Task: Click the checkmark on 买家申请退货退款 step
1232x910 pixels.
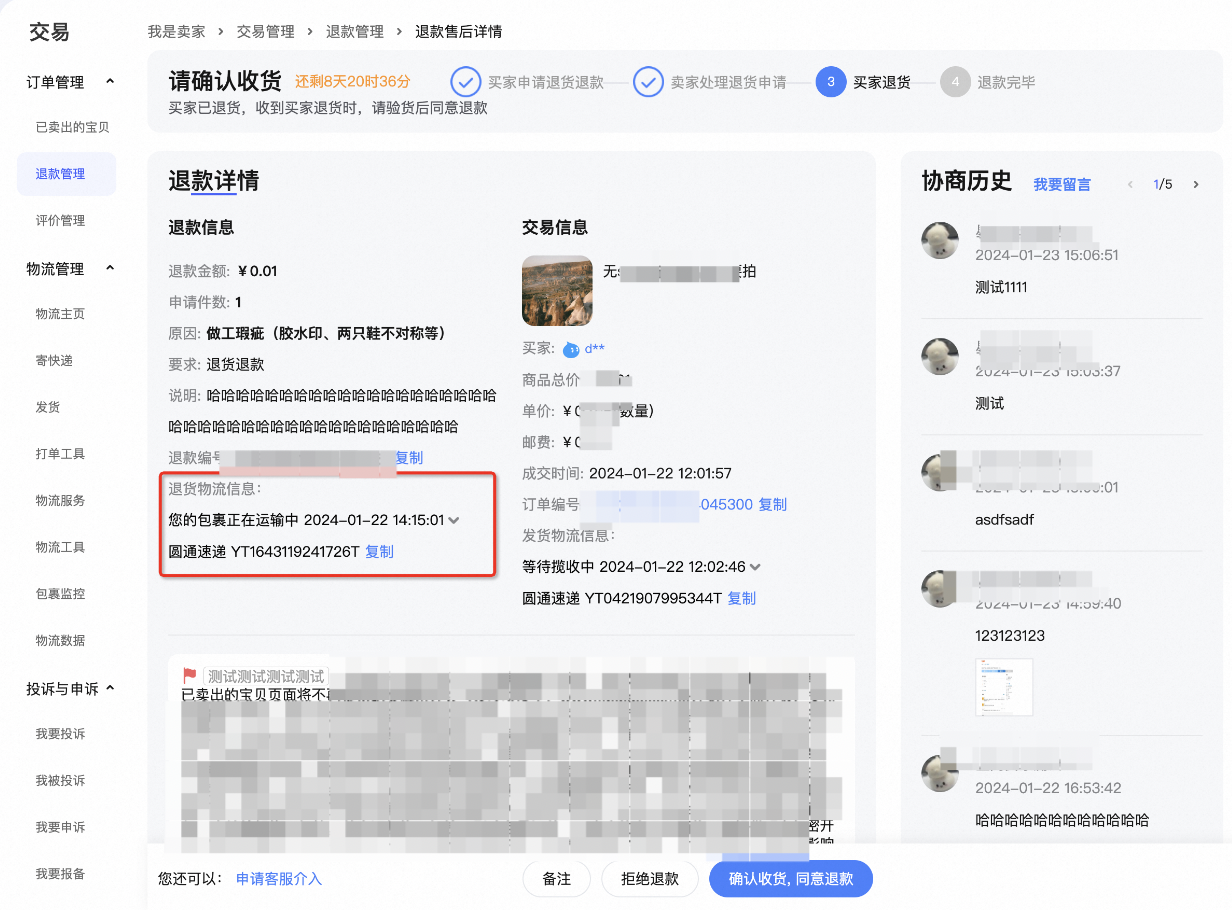Action: click(x=466, y=81)
